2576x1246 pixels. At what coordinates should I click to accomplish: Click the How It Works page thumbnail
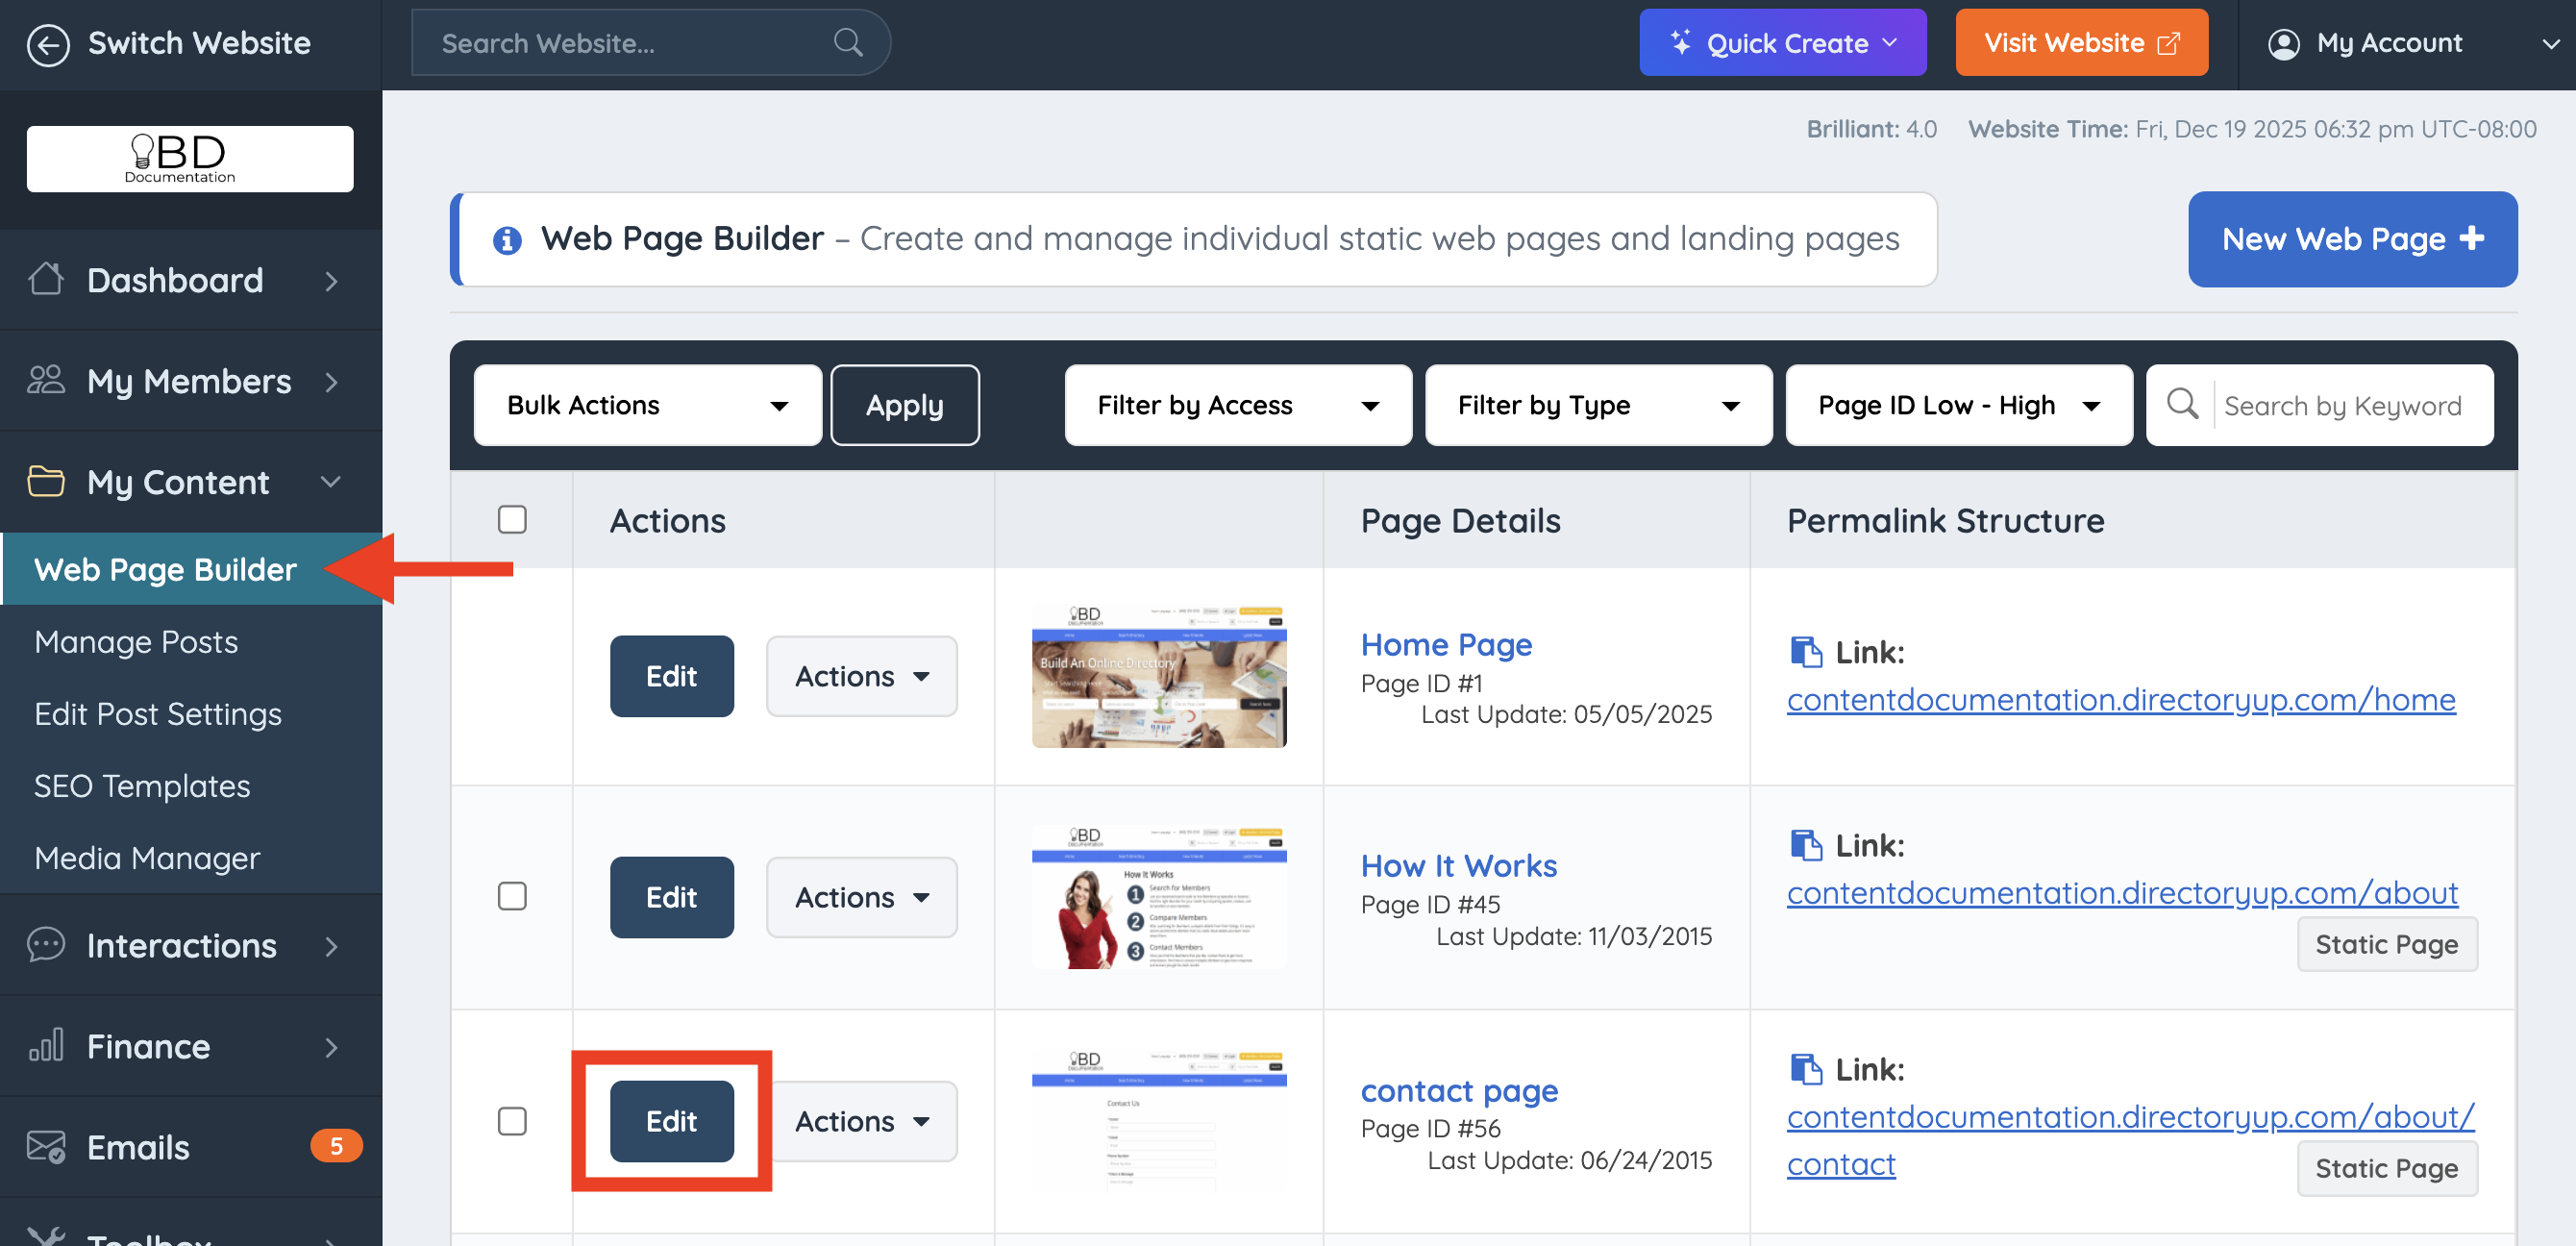tap(1158, 897)
